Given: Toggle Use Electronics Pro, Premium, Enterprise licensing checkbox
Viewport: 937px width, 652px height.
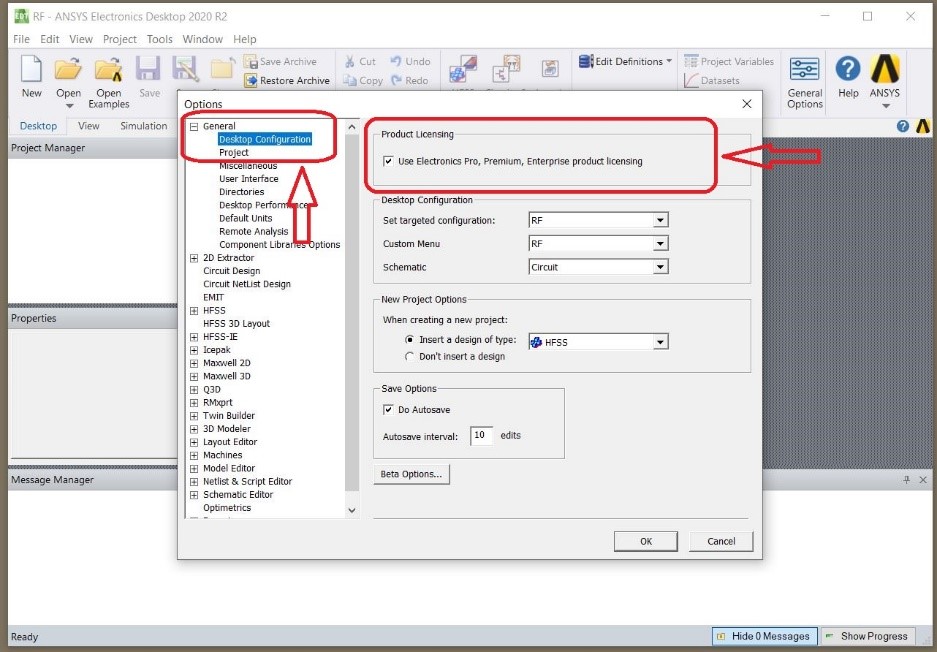Looking at the screenshot, I should pos(388,161).
